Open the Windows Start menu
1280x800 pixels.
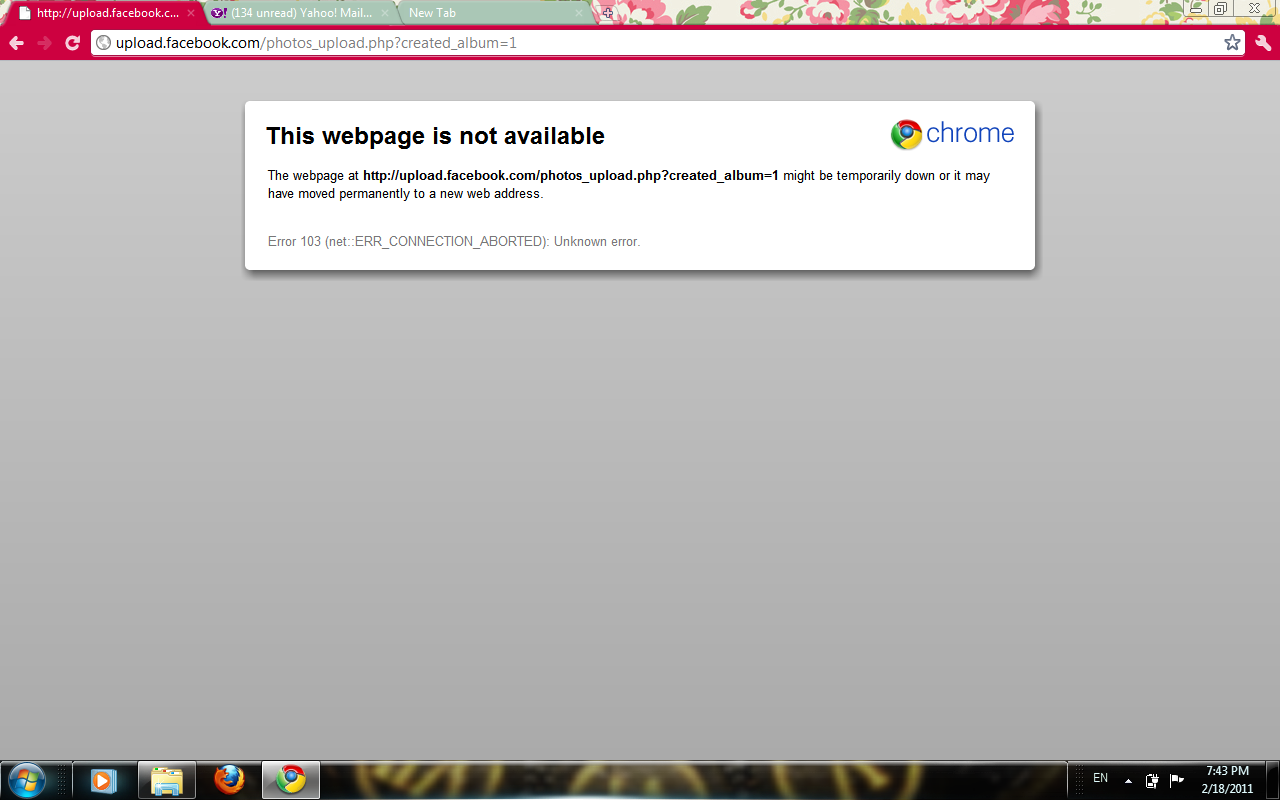click(x=25, y=779)
